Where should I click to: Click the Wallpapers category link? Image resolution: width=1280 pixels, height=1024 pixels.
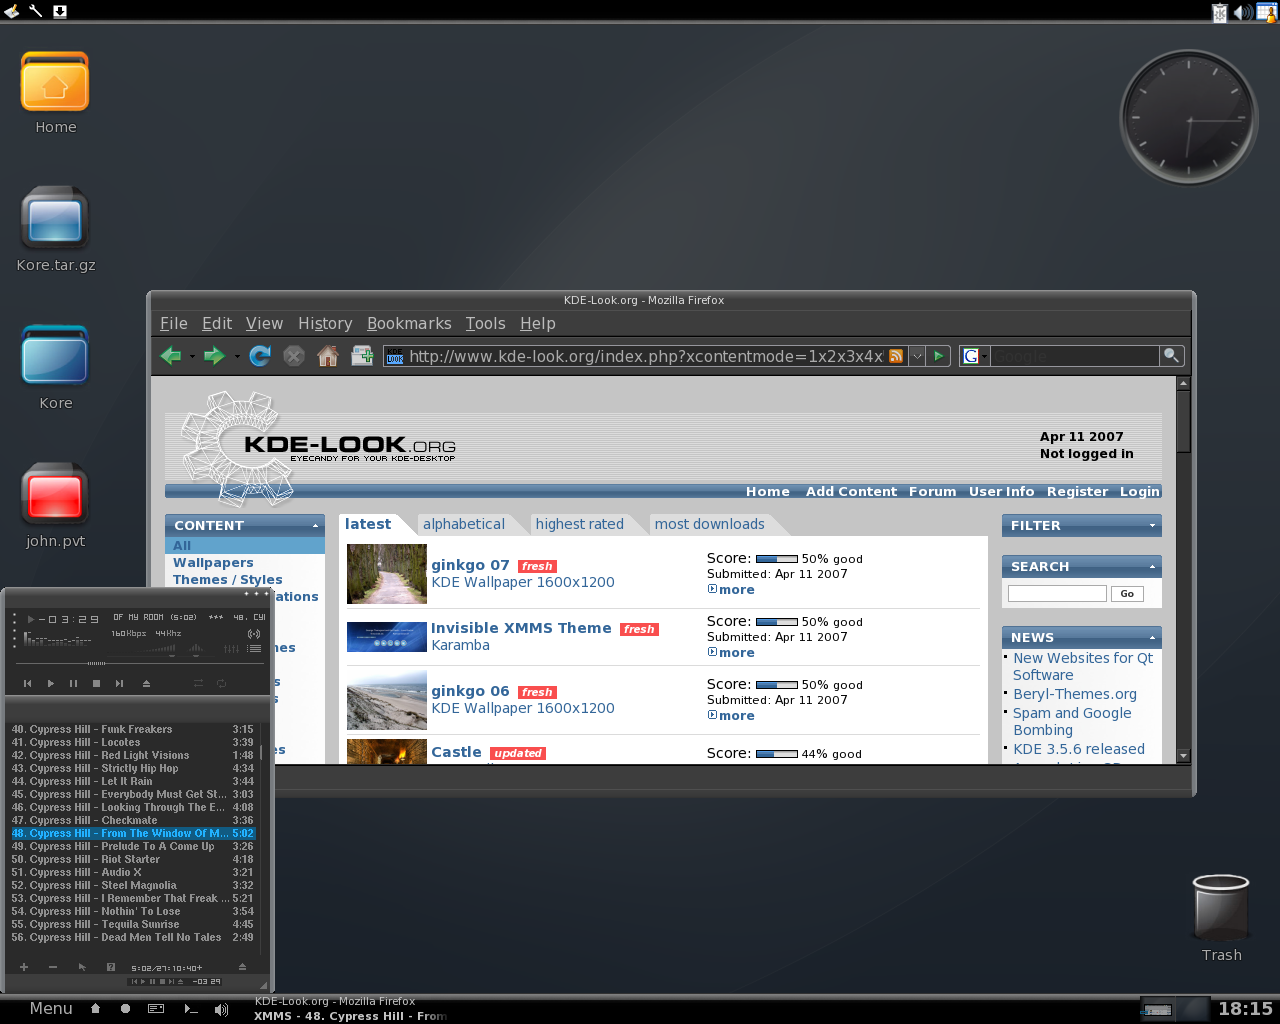(213, 563)
